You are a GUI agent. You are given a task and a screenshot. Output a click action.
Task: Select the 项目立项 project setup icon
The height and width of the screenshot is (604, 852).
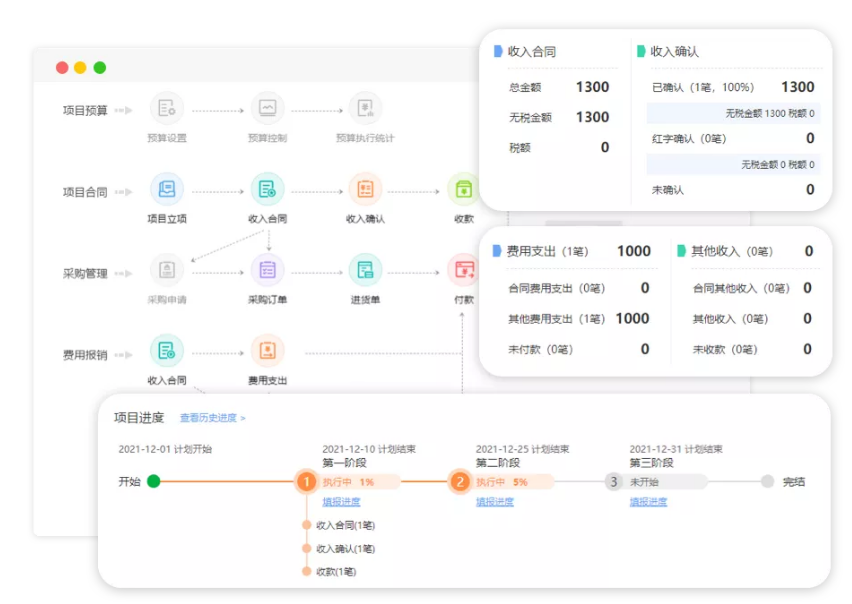pos(167,189)
